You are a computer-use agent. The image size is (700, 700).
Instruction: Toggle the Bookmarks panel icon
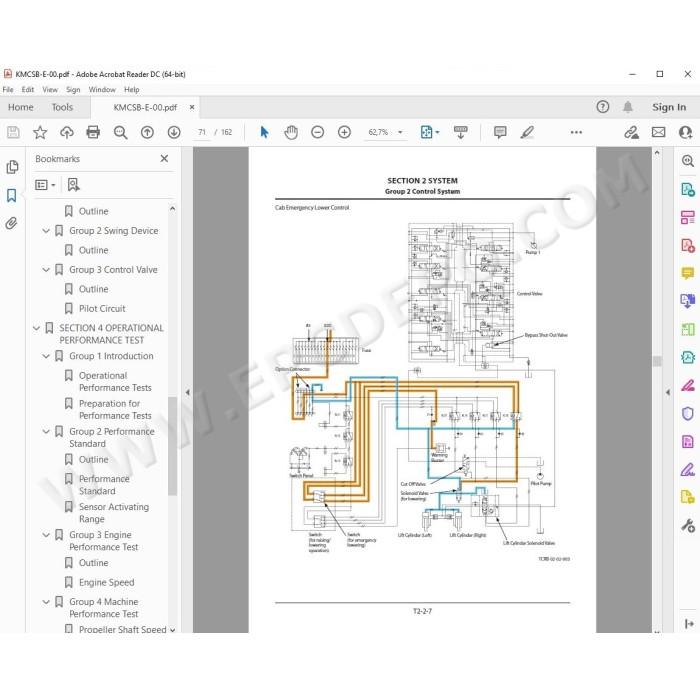12,195
